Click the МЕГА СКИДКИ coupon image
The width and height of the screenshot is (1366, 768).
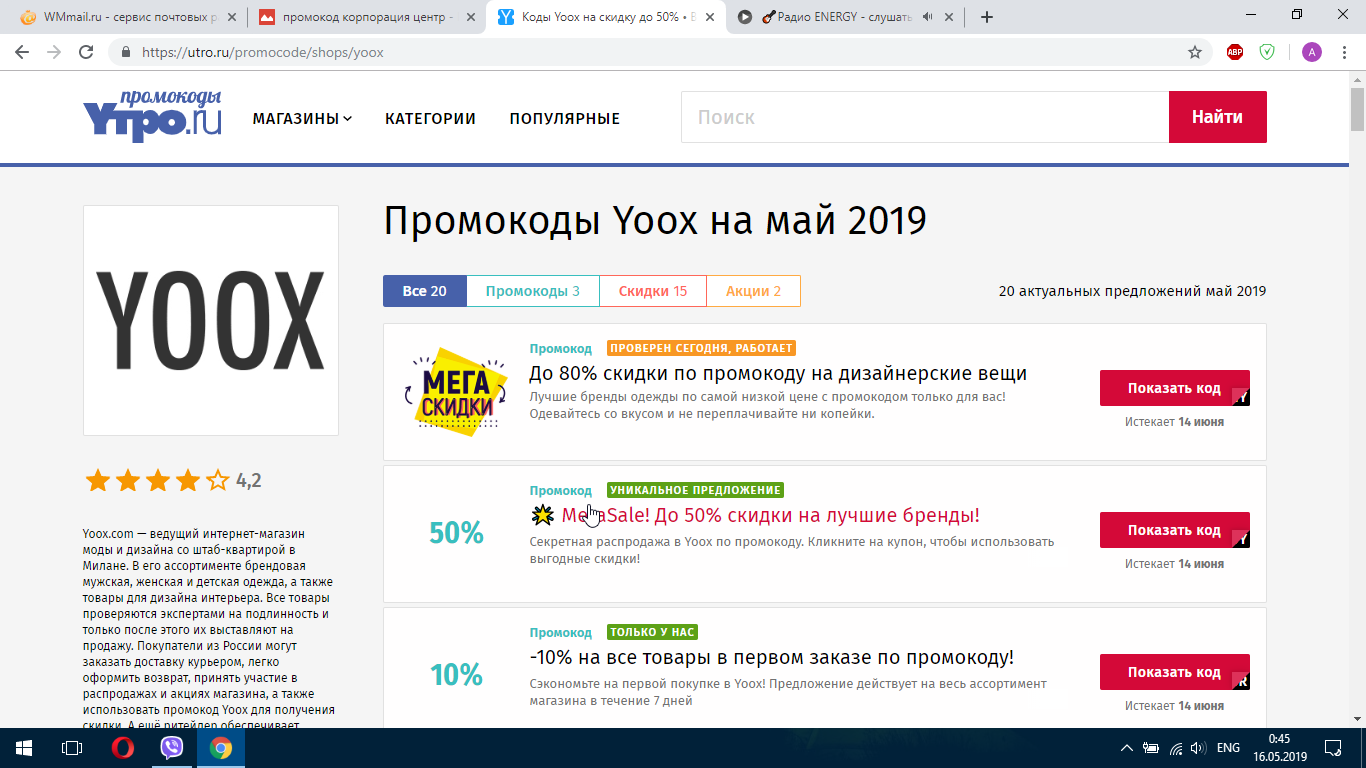pos(456,392)
